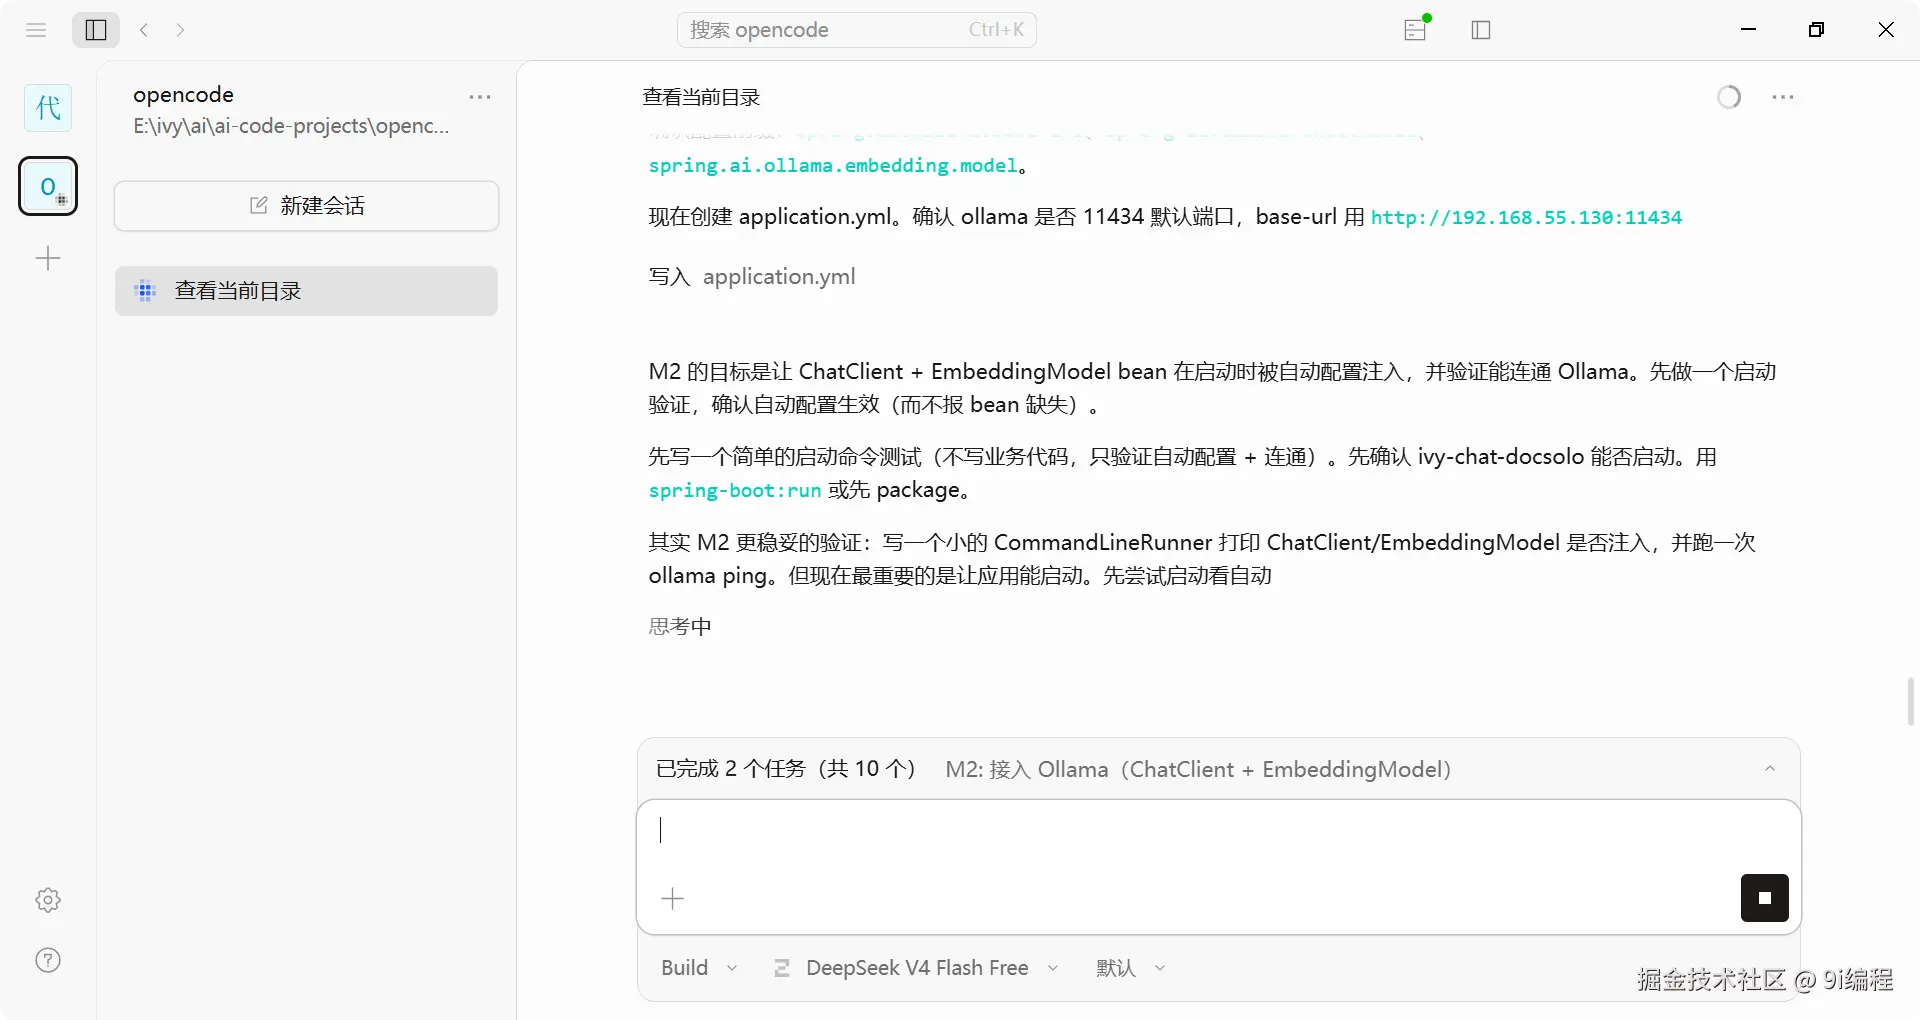
Task: Minimize the opencode window
Action: (x=1749, y=30)
